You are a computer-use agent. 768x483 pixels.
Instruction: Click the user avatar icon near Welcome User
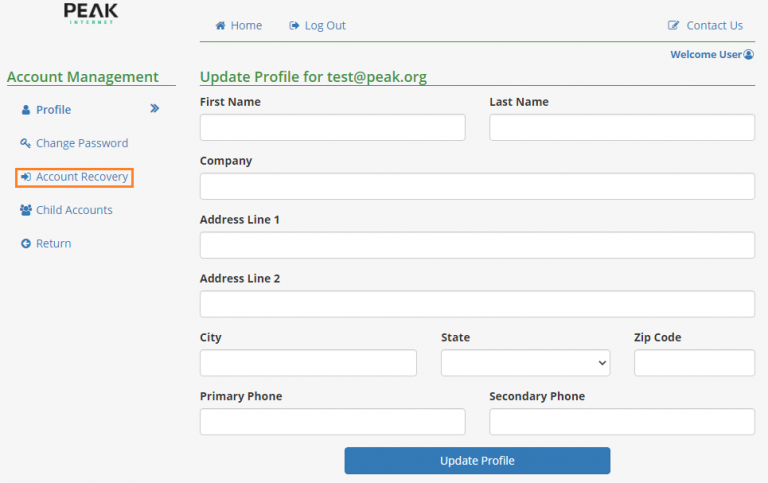pos(749,55)
